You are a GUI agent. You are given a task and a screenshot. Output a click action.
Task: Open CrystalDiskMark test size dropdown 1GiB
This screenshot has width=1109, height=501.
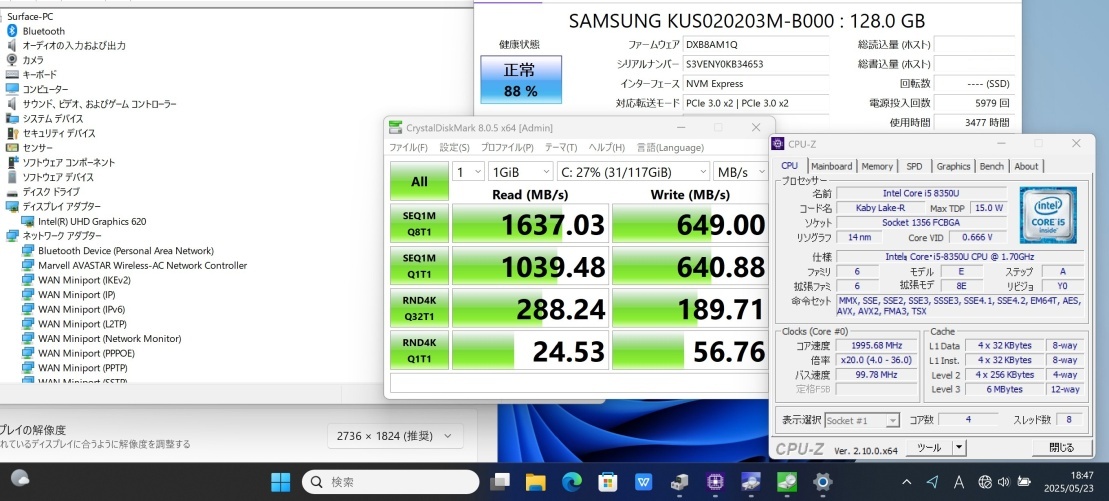[521, 171]
